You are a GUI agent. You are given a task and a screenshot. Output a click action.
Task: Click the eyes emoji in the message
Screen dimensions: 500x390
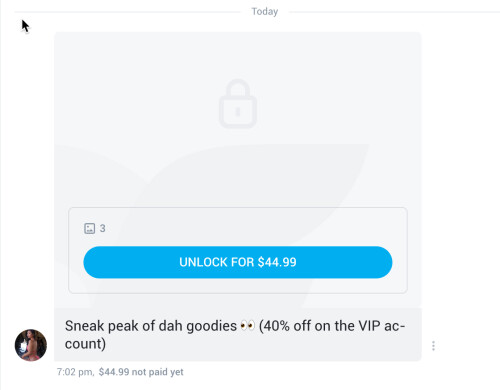(x=247, y=326)
